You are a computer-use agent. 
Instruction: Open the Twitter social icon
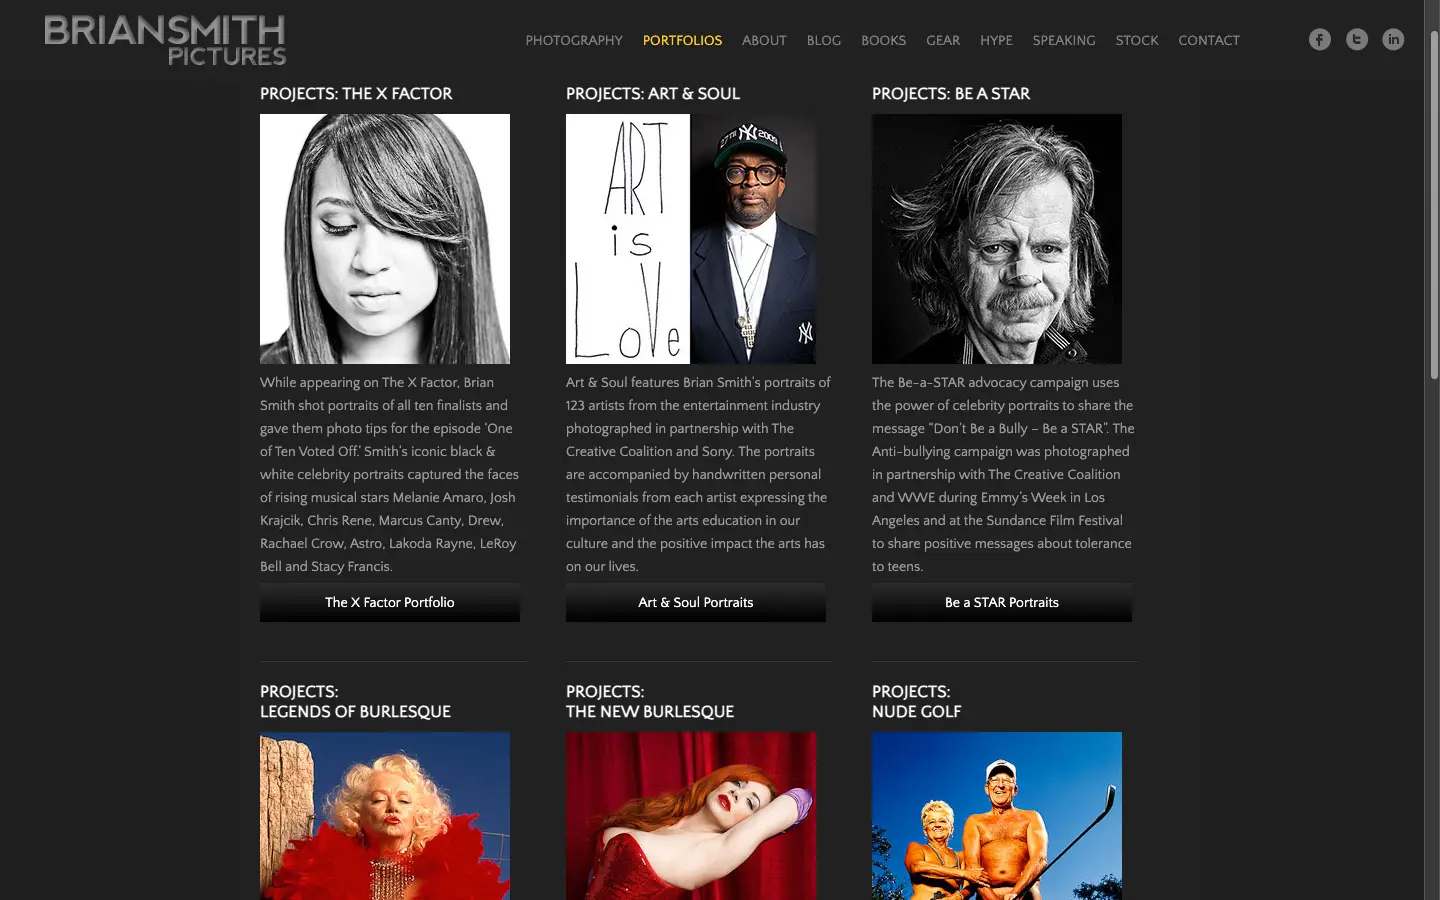point(1357,39)
